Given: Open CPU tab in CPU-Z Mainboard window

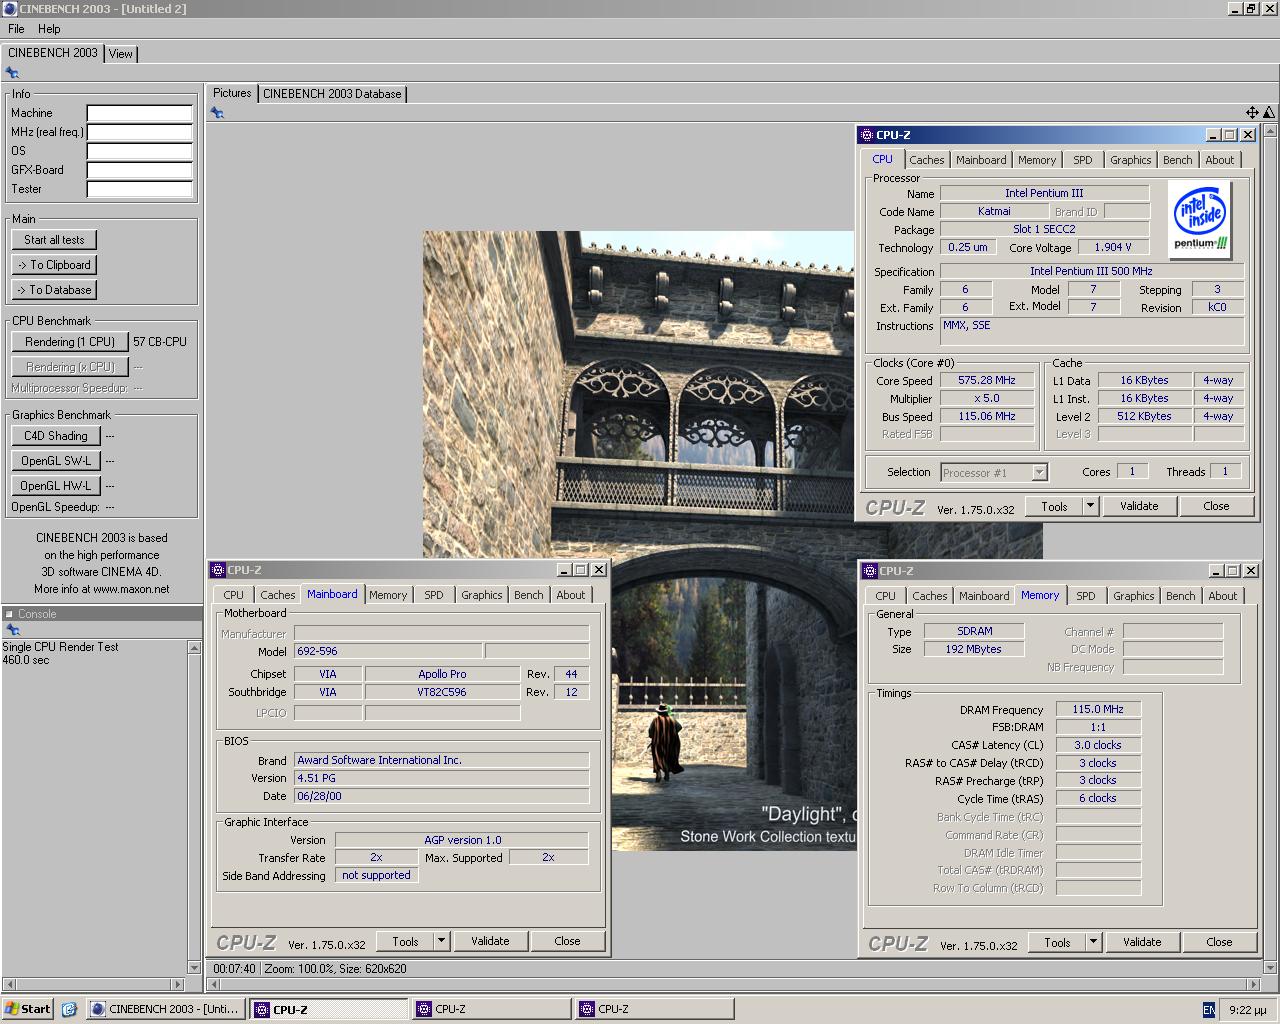Looking at the screenshot, I should (x=233, y=595).
